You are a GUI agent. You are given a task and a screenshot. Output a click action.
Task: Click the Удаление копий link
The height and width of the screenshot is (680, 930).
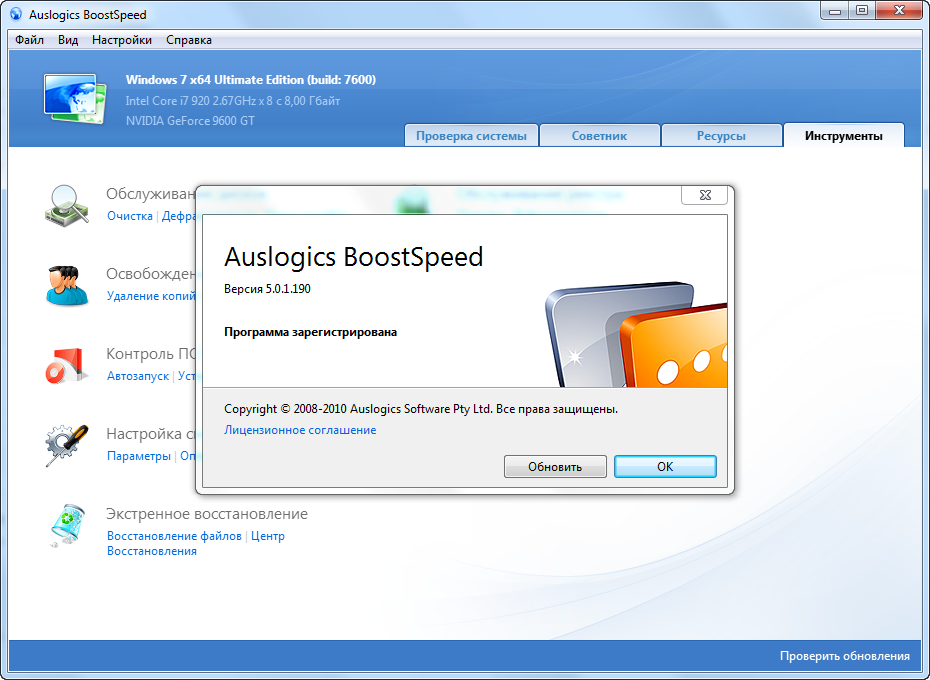click(x=151, y=295)
